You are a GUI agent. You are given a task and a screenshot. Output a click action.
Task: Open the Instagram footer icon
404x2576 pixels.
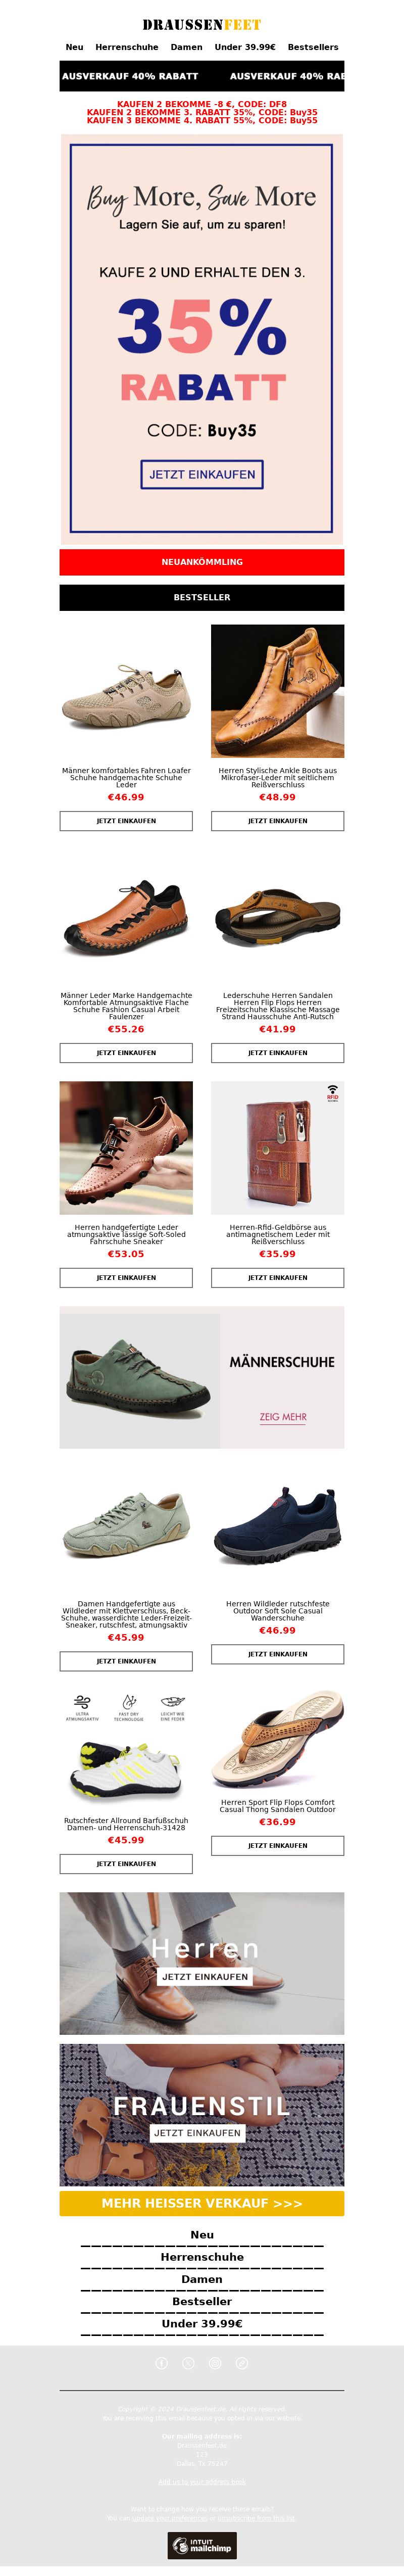[x=215, y=2363]
